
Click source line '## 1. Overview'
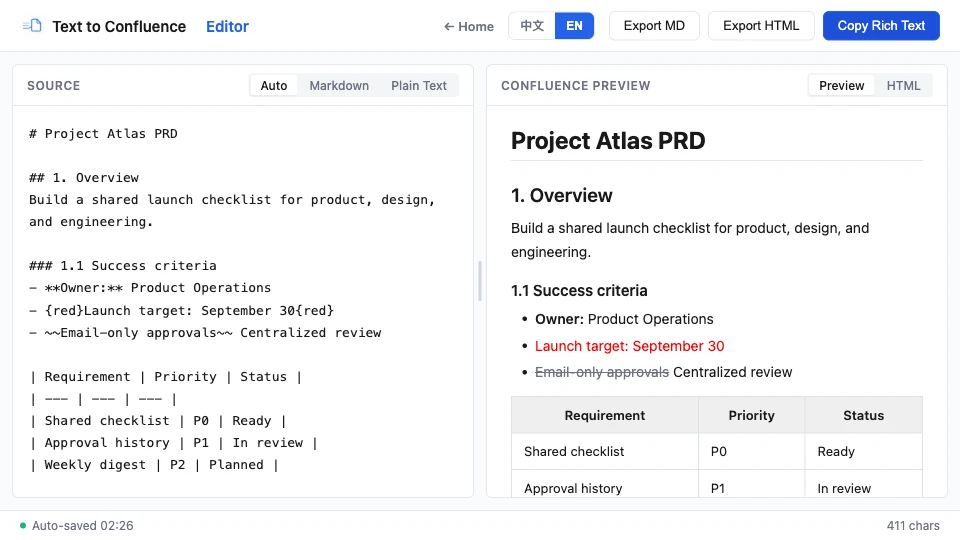click(x=84, y=178)
